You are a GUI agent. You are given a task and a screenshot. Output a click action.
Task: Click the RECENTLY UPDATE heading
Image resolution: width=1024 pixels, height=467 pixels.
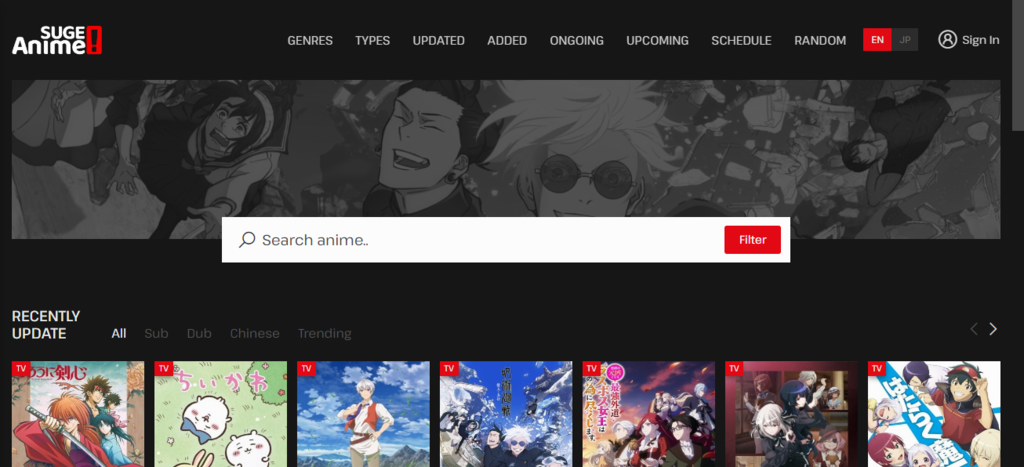[x=46, y=325]
